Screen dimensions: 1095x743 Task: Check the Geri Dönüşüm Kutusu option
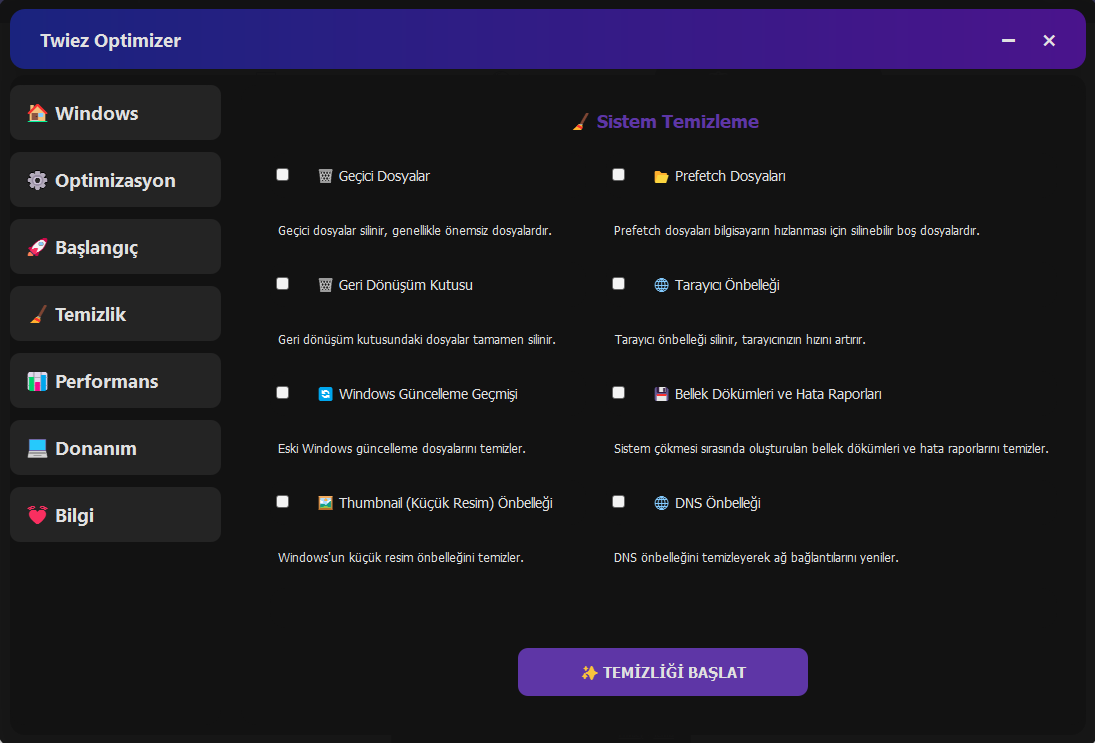coord(282,284)
